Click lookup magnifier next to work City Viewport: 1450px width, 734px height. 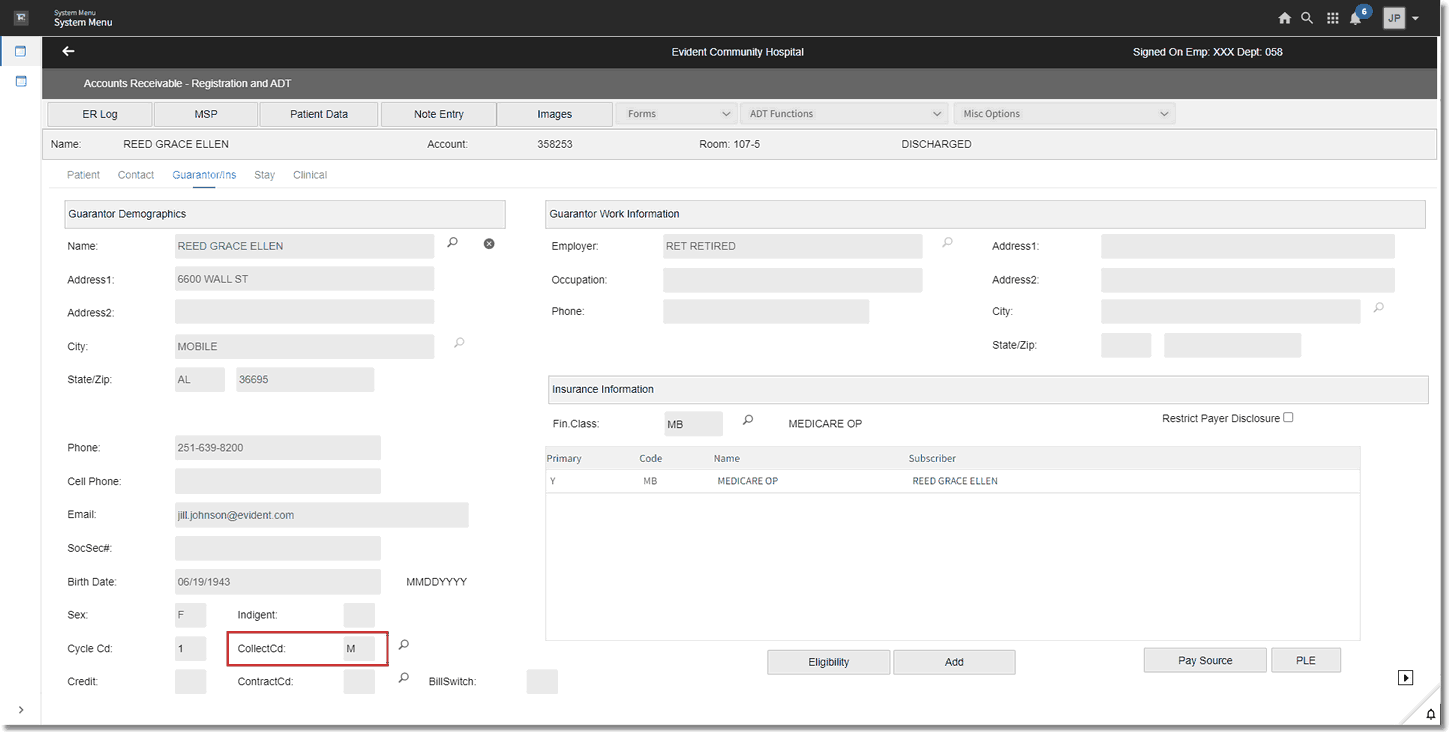tap(1378, 308)
